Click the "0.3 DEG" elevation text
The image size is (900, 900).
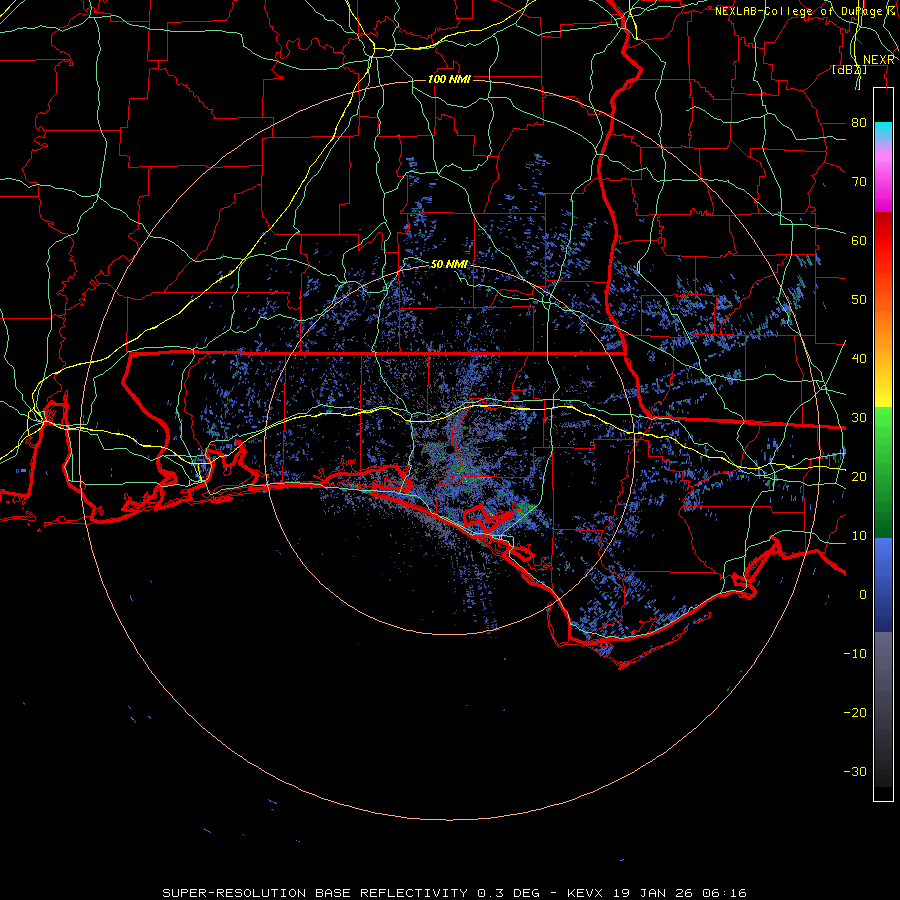tap(509, 893)
